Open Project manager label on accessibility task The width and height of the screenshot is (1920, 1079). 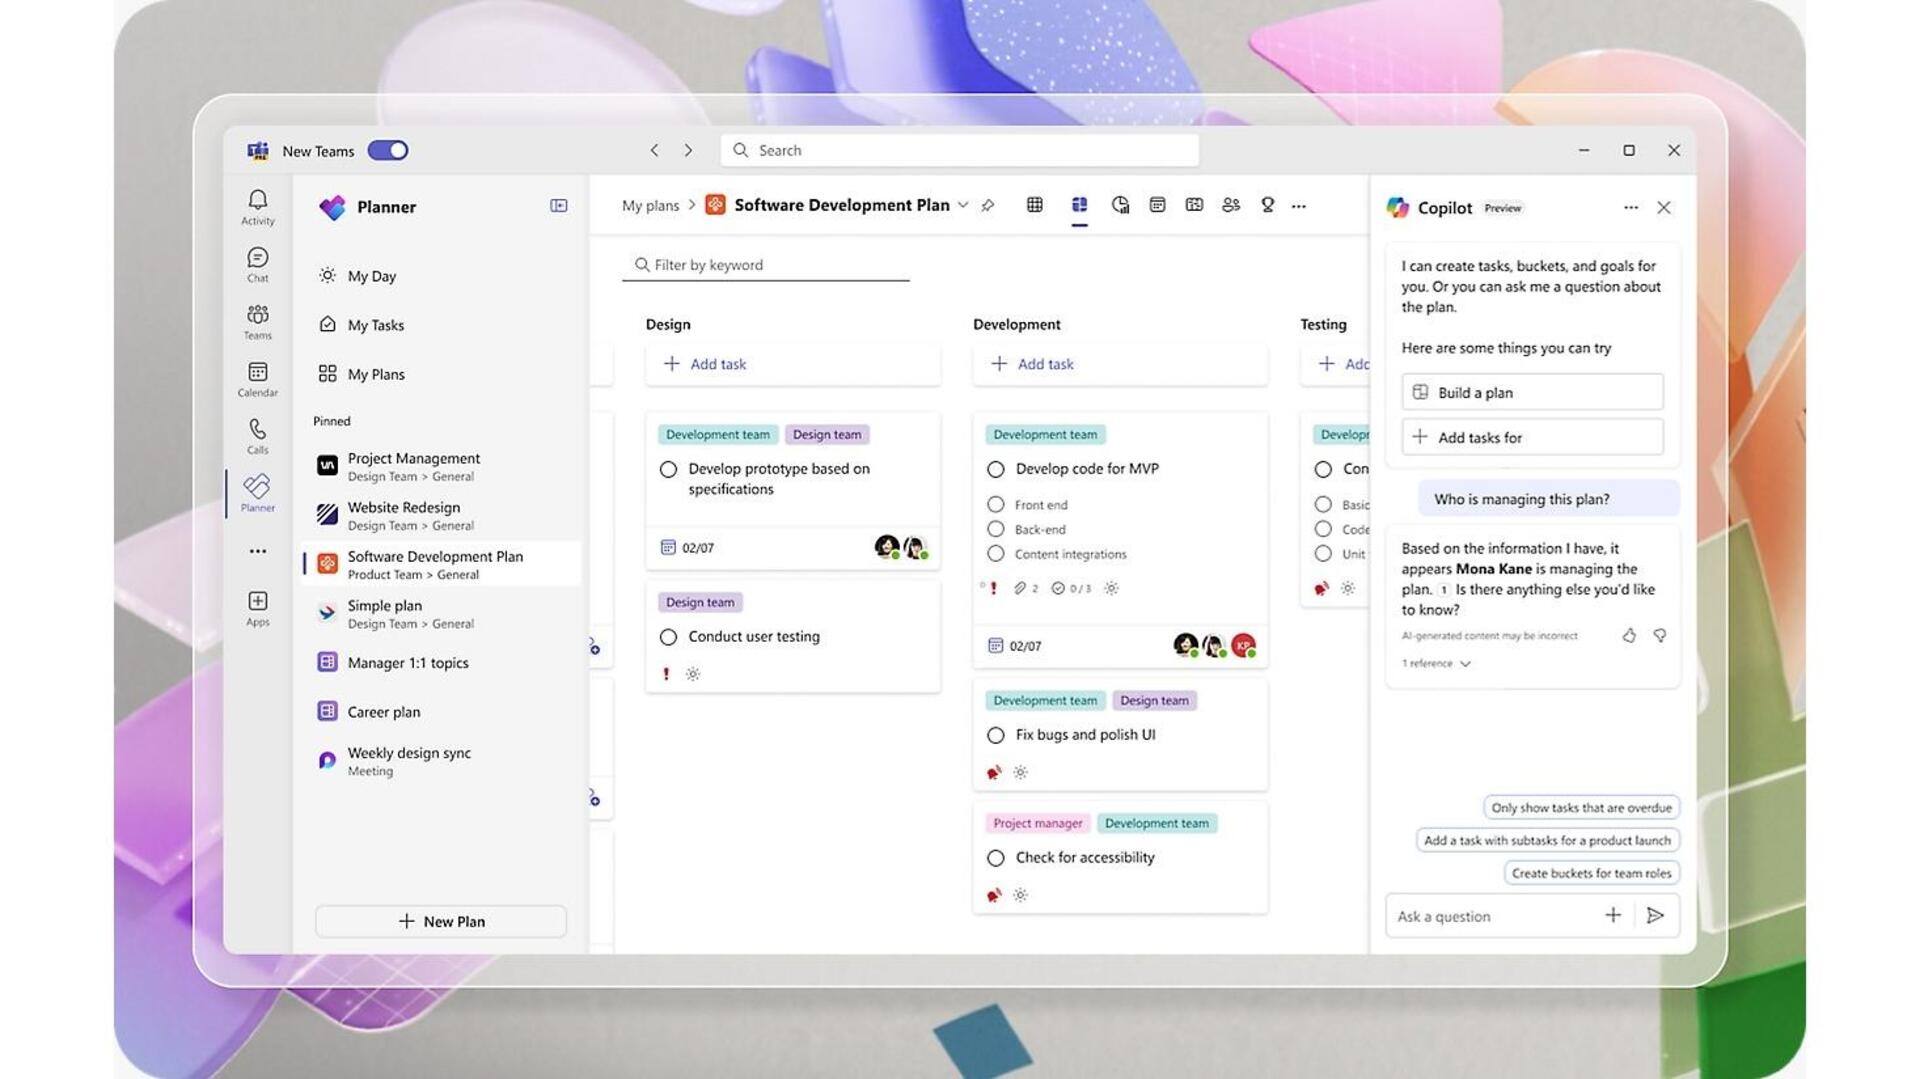(x=1037, y=823)
